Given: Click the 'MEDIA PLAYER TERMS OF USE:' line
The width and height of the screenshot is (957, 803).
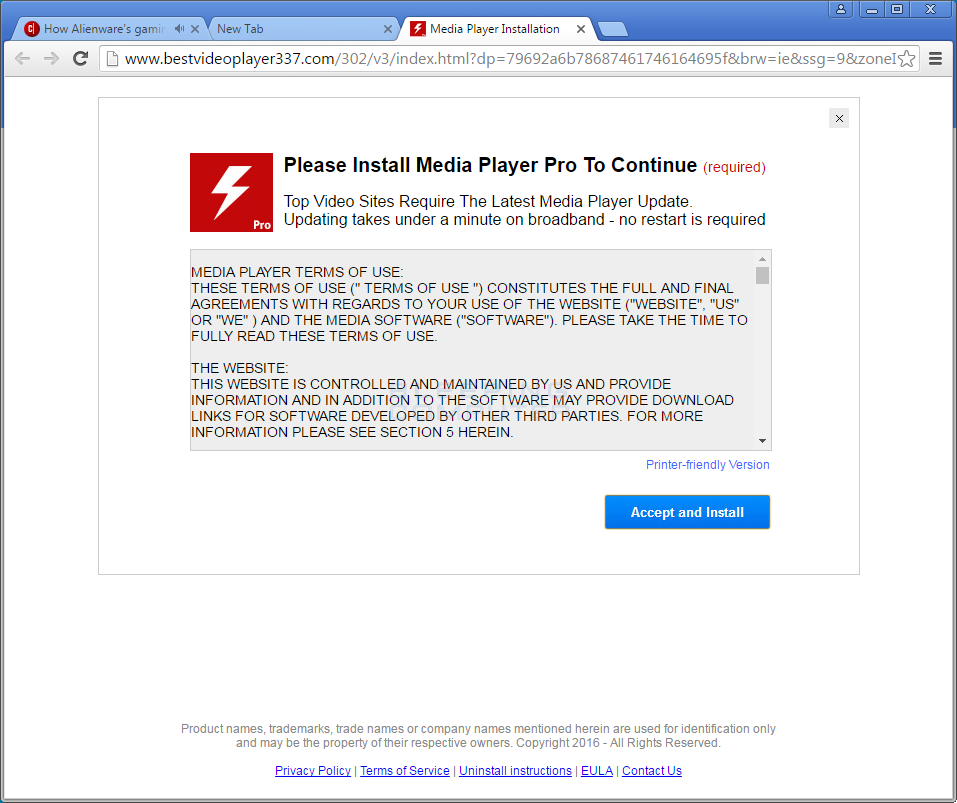Looking at the screenshot, I should coord(297,272).
